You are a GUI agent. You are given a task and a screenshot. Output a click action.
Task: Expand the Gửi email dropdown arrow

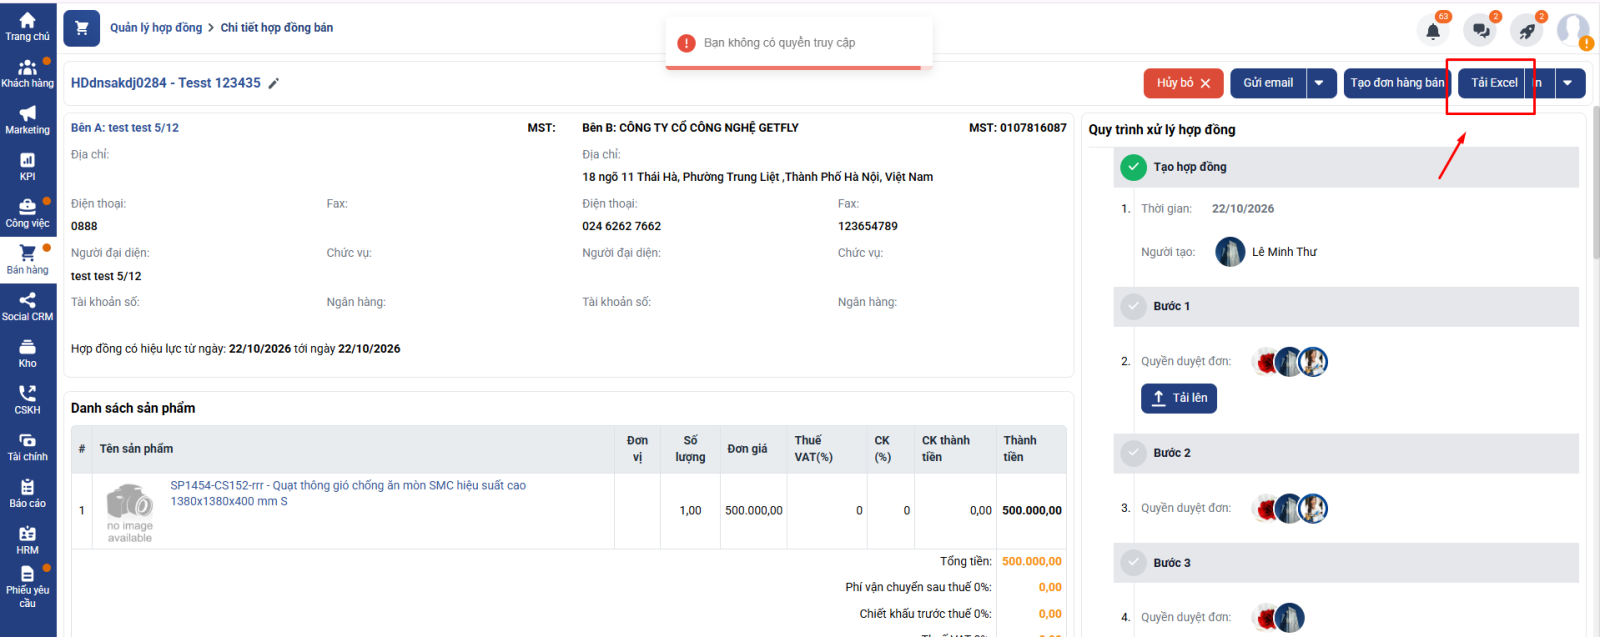[x=1320, y=83]
